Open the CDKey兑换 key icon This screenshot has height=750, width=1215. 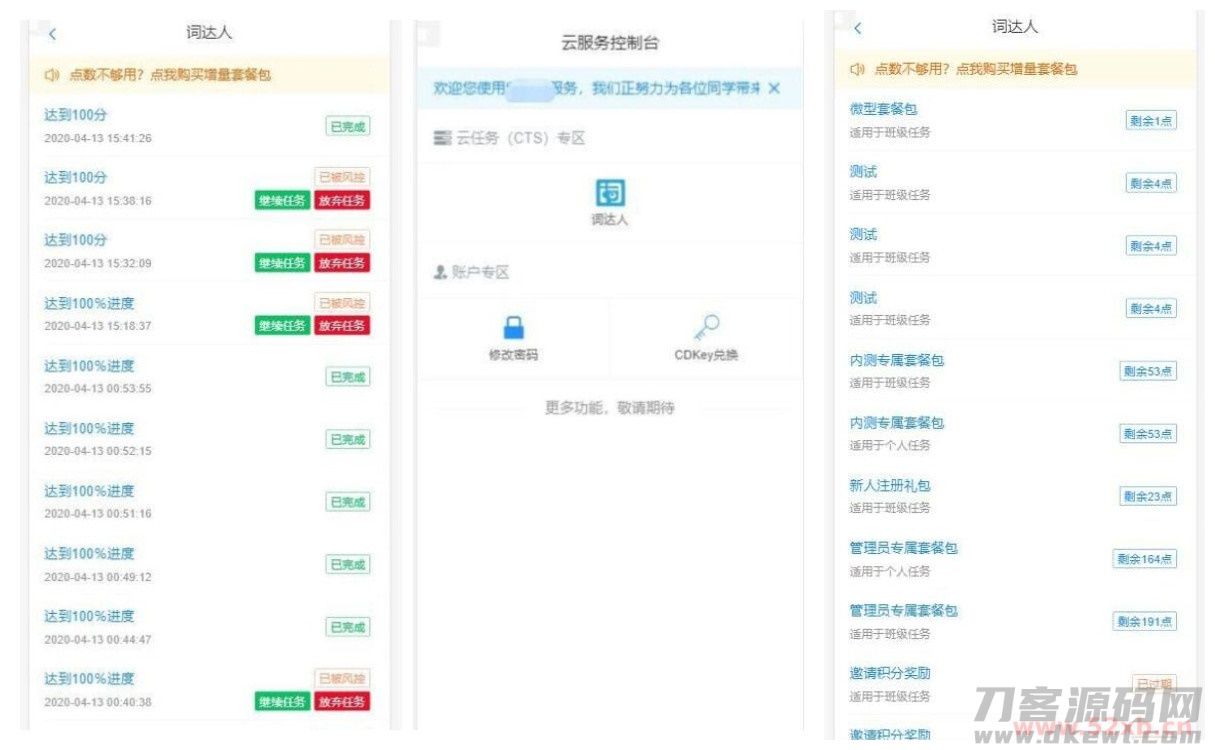pyautogui.click(x=706, y=328)
